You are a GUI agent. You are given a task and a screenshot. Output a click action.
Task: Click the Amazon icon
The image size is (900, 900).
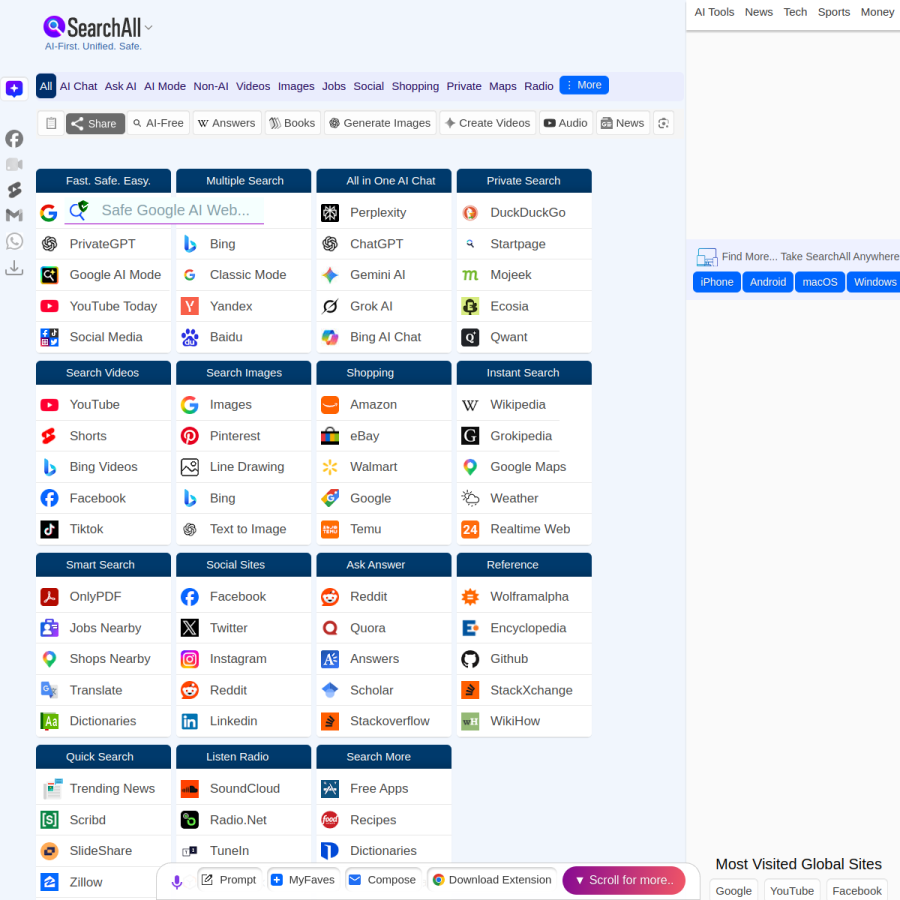point(330,405)
